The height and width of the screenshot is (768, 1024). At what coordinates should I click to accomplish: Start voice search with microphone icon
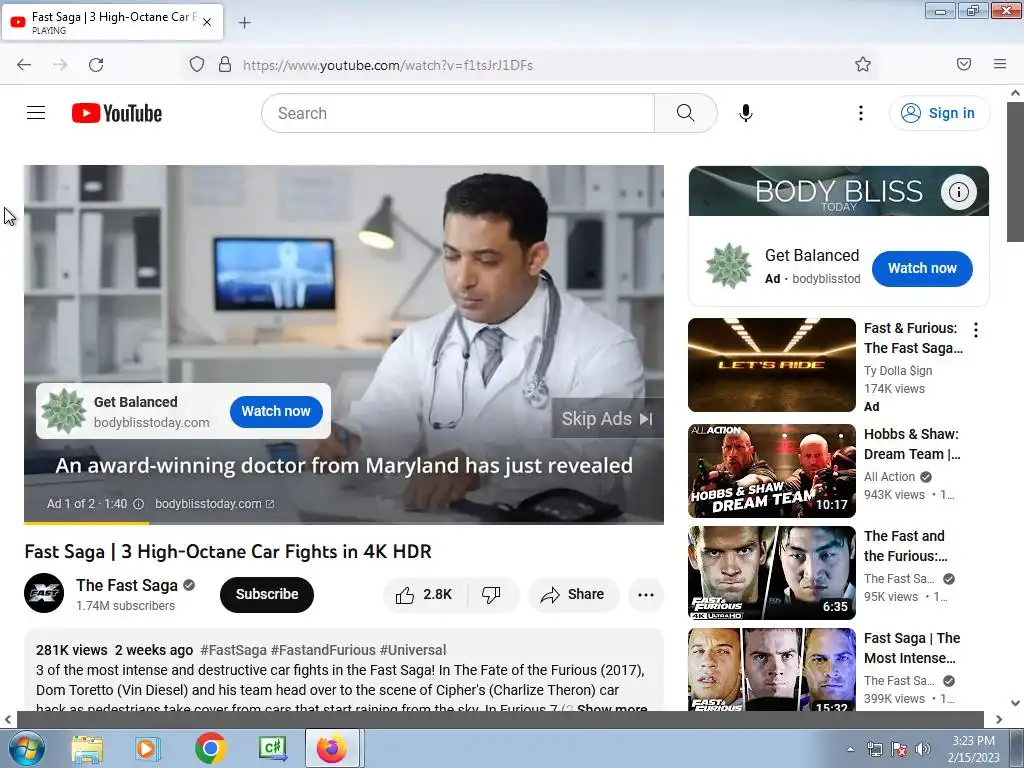coord(746,113)
